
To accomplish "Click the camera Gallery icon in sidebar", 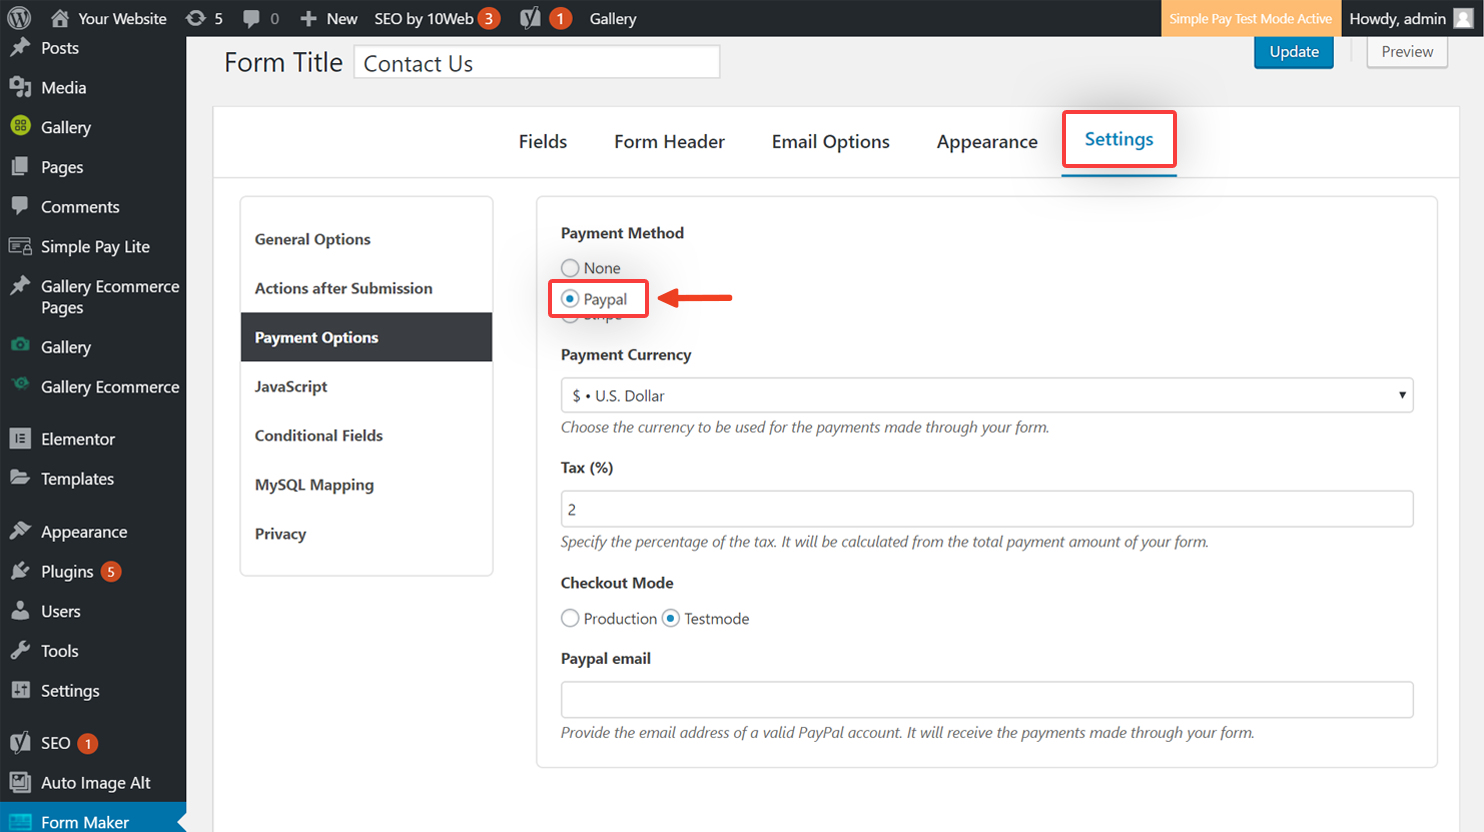I will point(20,346).
